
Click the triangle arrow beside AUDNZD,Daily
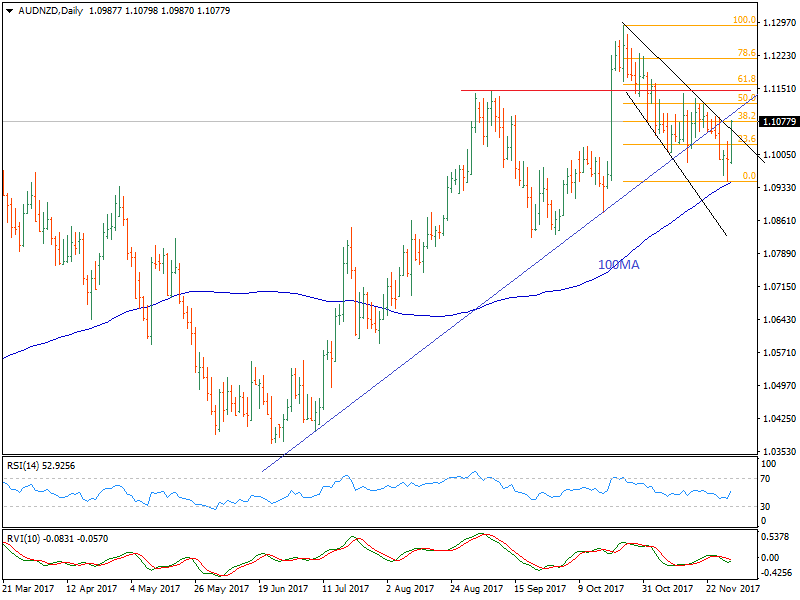point(9,11)
